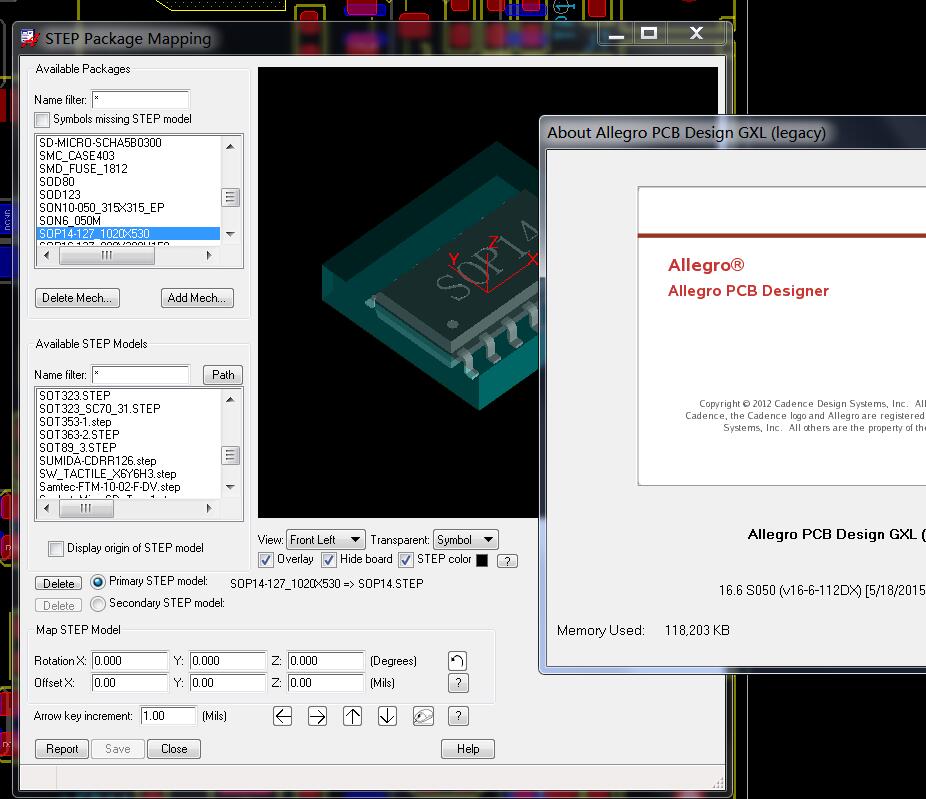Click the left arrow move button
Screen dimensions: 926x799
[283, 716]
